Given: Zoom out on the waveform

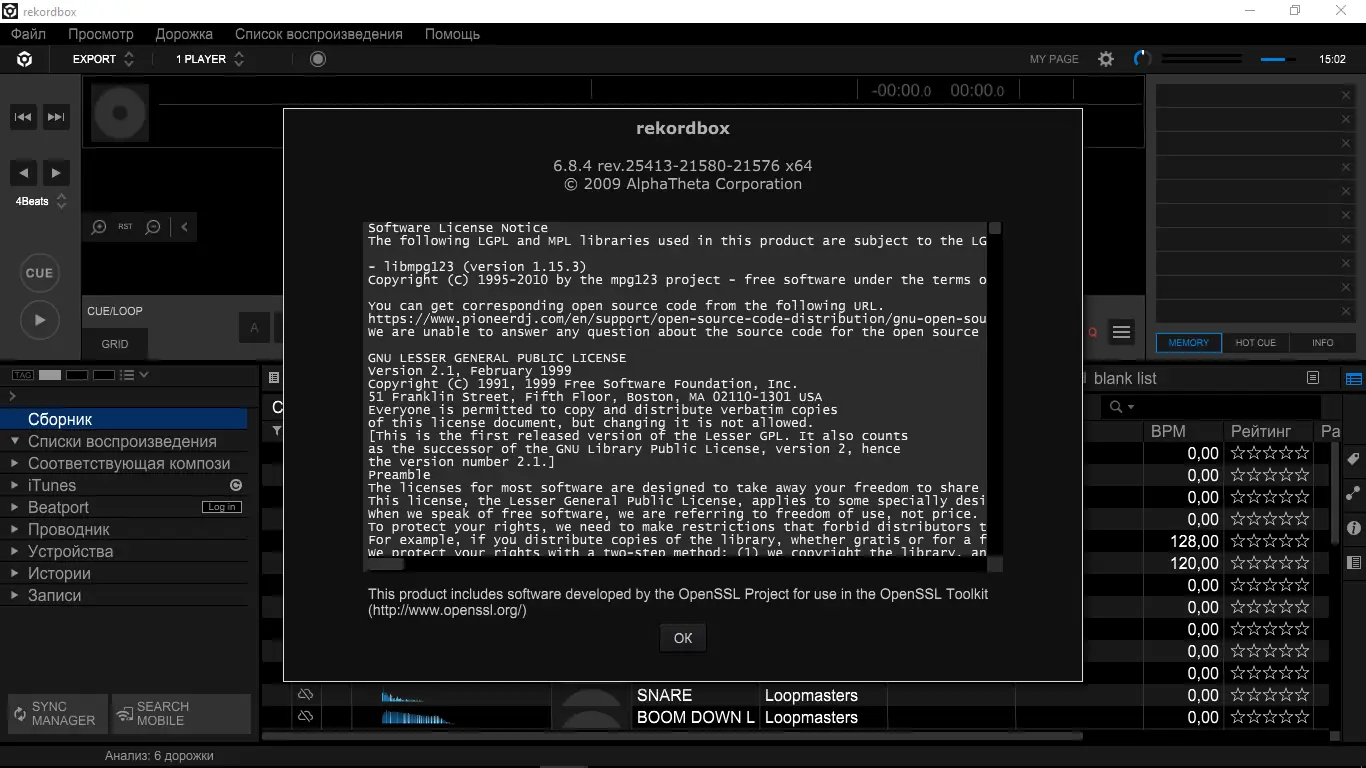Looking at the screenshot, I should [153, 227].
